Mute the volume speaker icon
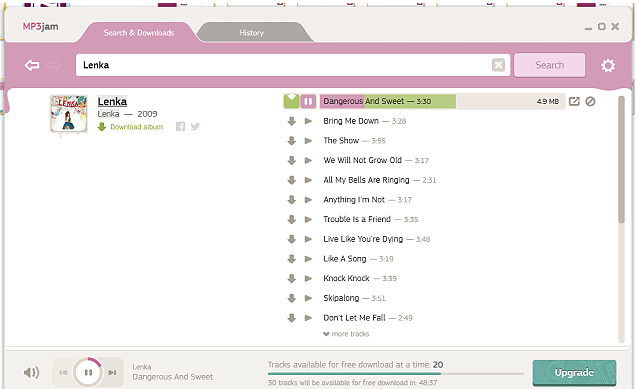 [x=31, y=372]
